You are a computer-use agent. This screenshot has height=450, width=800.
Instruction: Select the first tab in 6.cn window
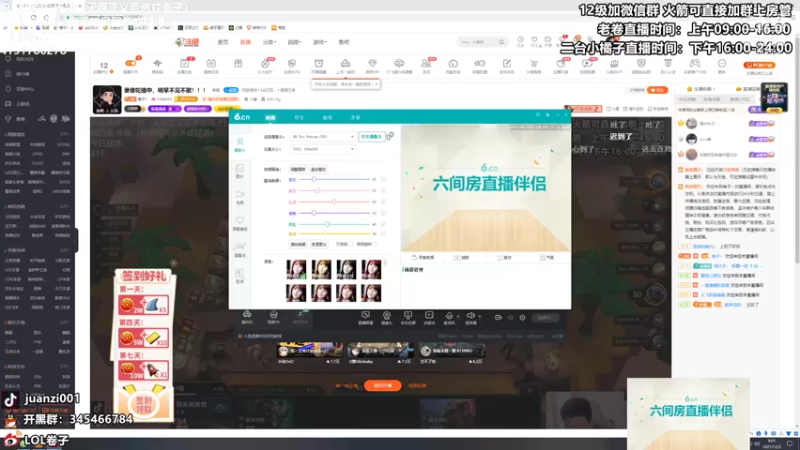click(270, 118)
